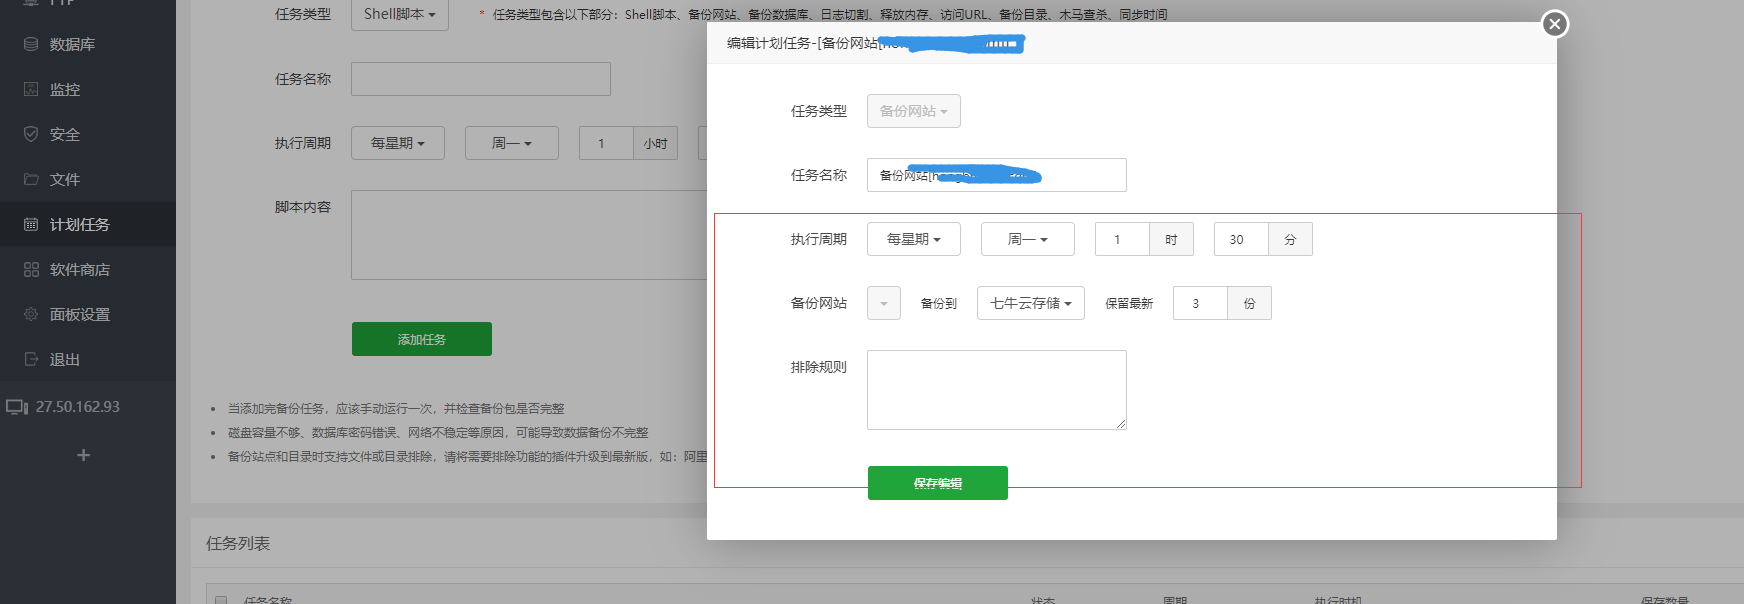This screenshot has height=604, width=1744.
Task: Click the monitor icon beside 27.50.162.93
Action: [17, 407]
